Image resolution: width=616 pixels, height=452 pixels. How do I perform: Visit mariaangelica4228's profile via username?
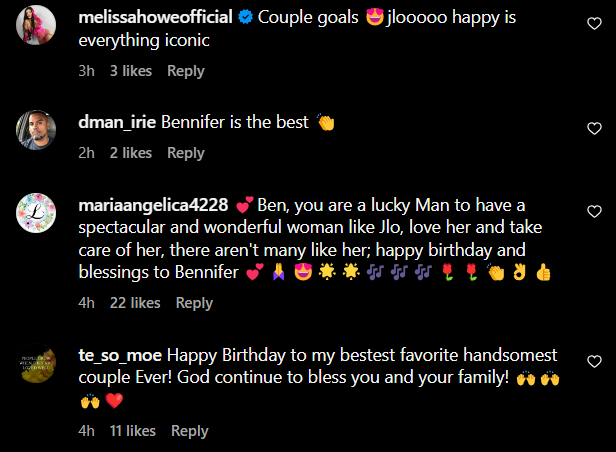pos(154,205)
